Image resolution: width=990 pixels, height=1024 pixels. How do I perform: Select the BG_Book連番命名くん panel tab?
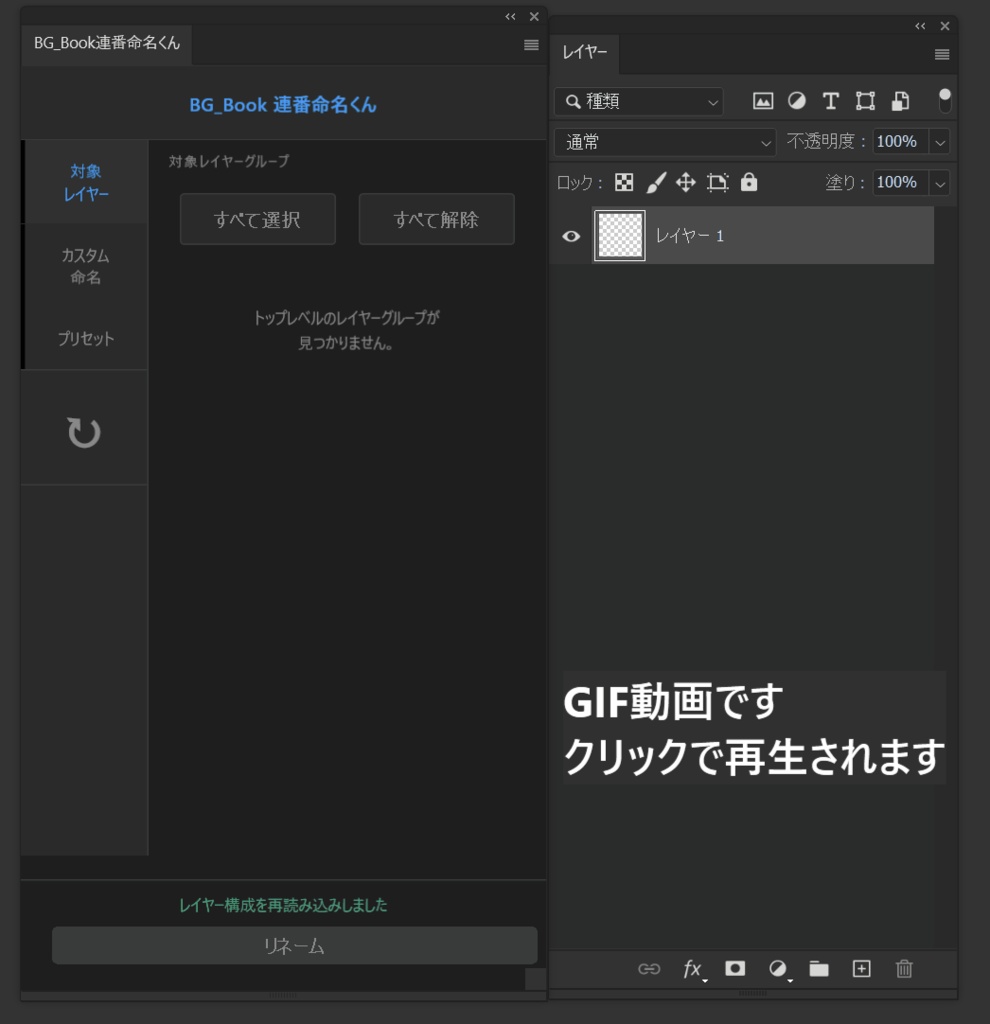pos(106,43)
